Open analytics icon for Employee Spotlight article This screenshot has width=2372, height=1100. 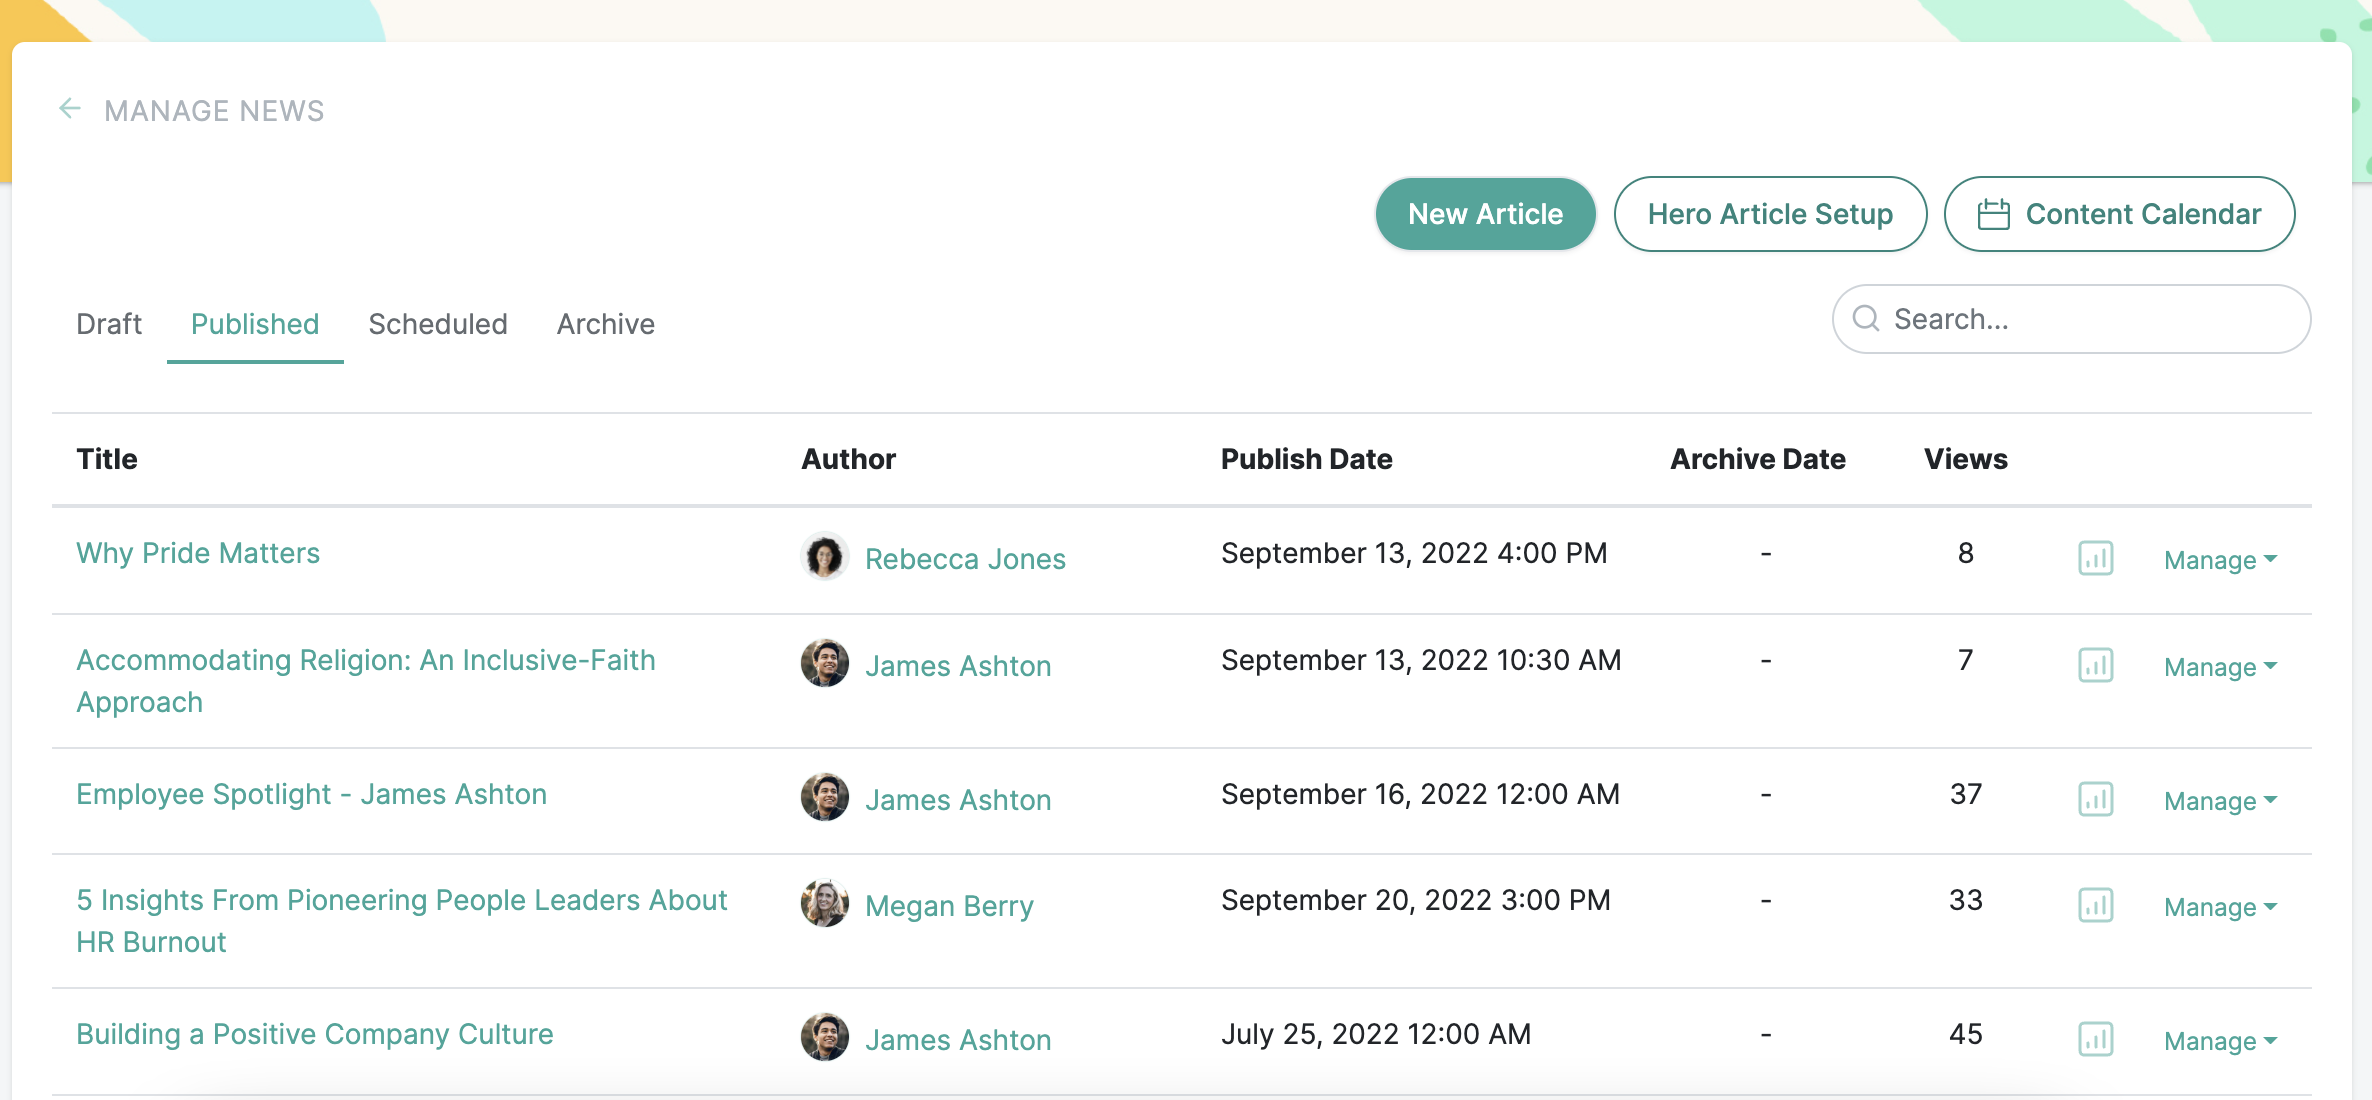(2097, 800)
